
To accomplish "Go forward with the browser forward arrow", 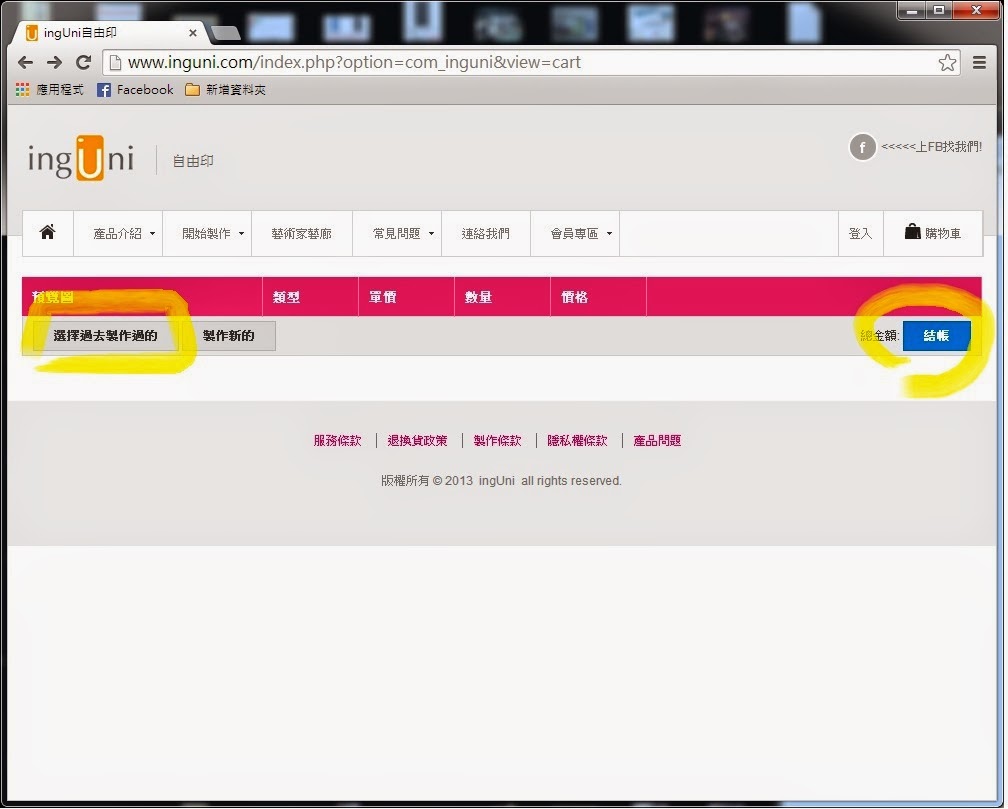I will coord(55,62).
